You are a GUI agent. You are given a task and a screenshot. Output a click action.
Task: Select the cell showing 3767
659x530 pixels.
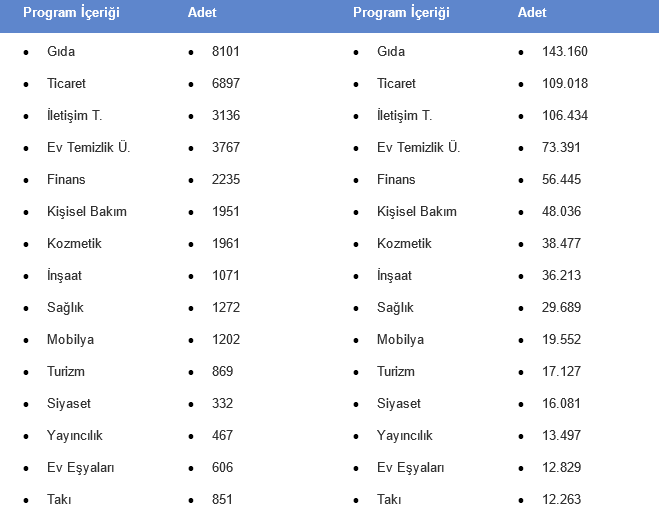coord(226,147)
